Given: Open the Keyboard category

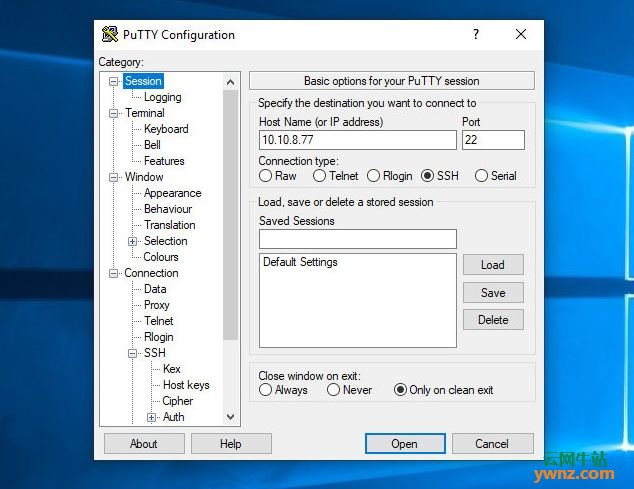Looking at the screenshot, I should [x=166, y=129].
